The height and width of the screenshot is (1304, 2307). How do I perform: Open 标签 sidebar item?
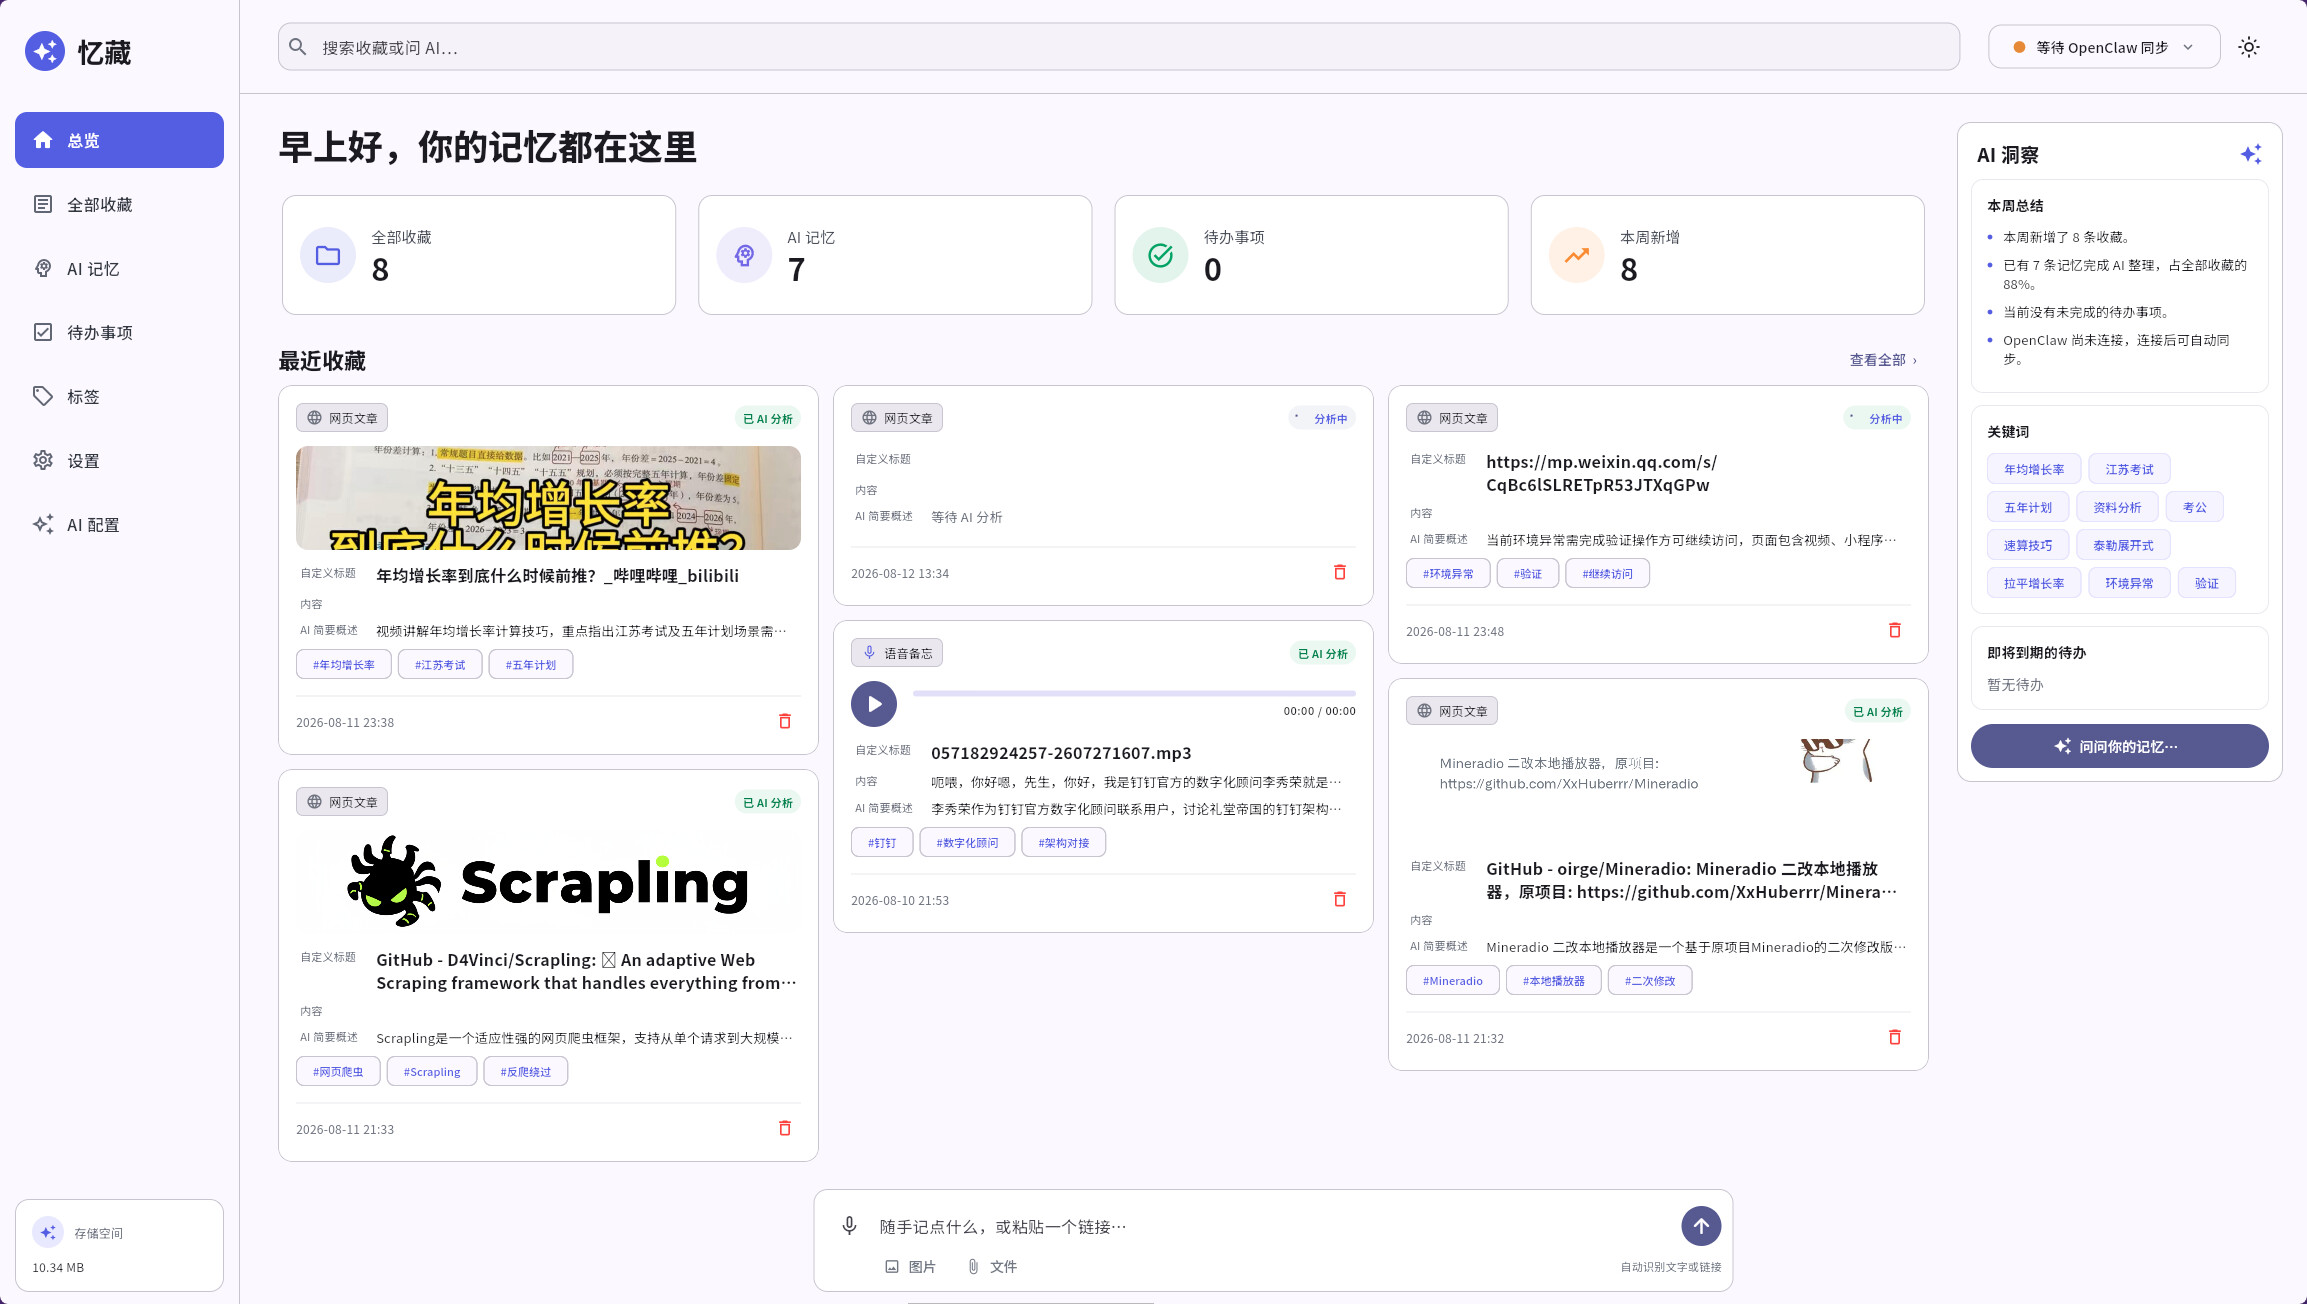coord(119,396)
